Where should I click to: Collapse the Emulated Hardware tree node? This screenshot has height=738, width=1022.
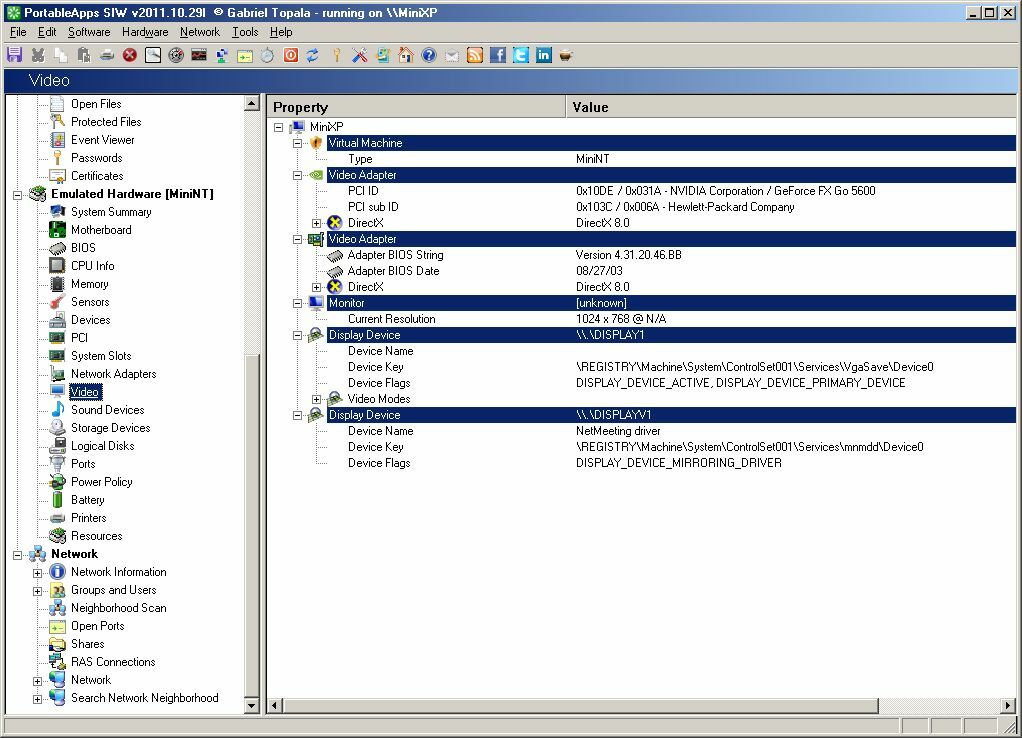tap(18, 194)
